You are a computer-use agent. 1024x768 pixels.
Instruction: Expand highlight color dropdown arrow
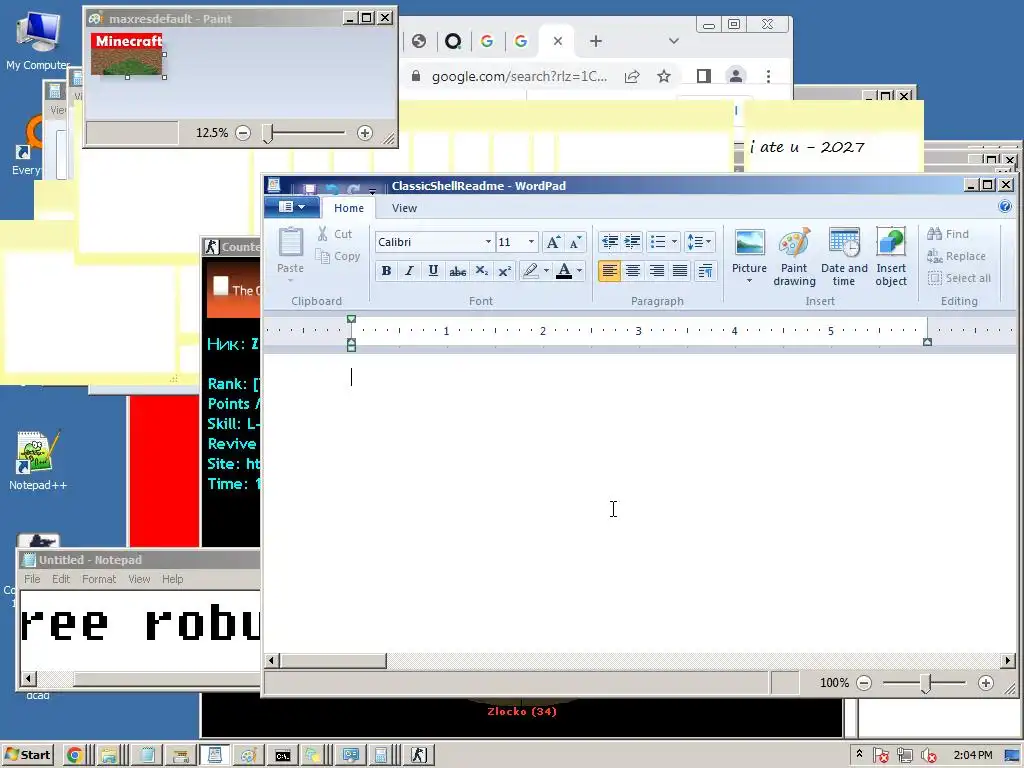pyautogui.click(x=546, y=271)
